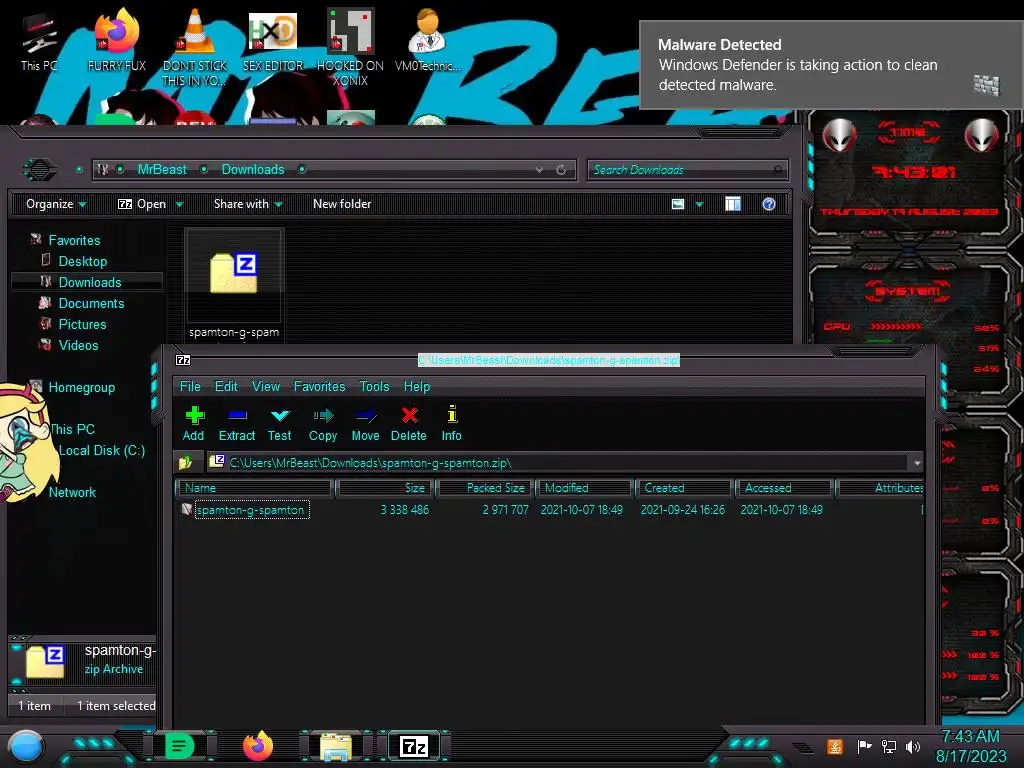Click the Java update tray icon
This screenshot has width=1024, height=768.
835,746
